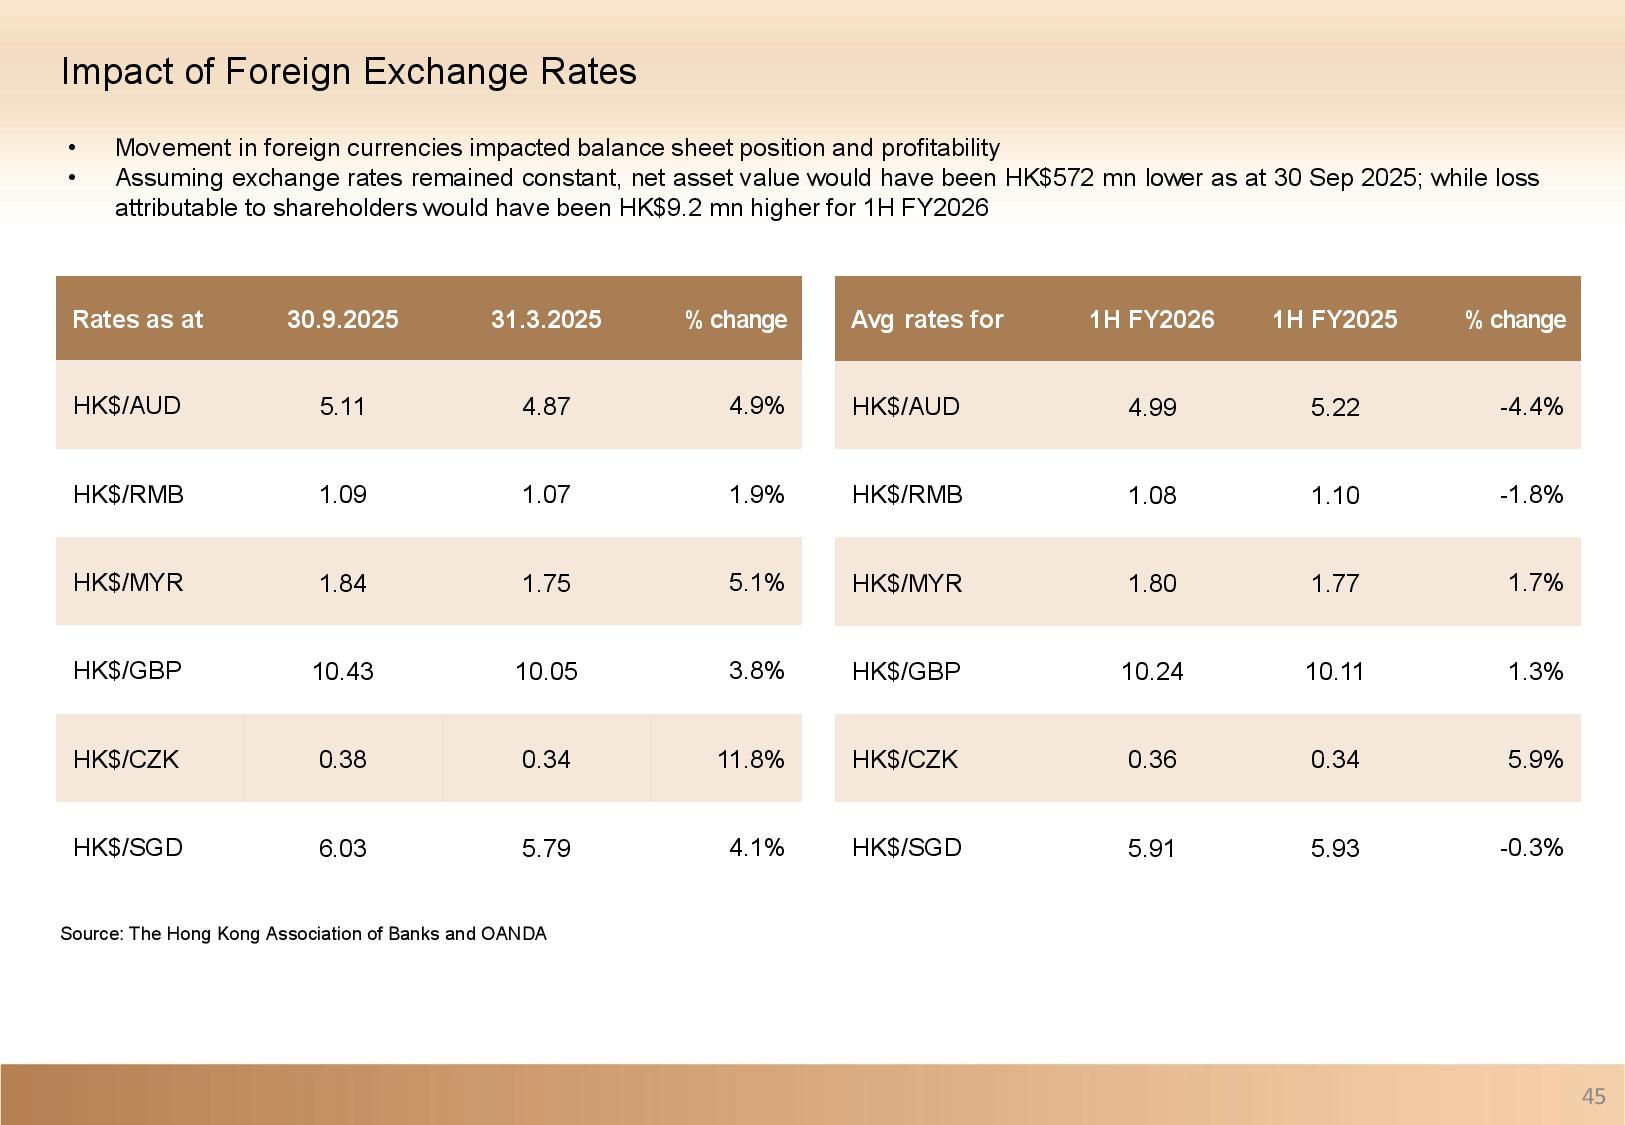Select the -0.3% SGD average change
This screenshot has height=1125, width=1625.
[1531, 848]
